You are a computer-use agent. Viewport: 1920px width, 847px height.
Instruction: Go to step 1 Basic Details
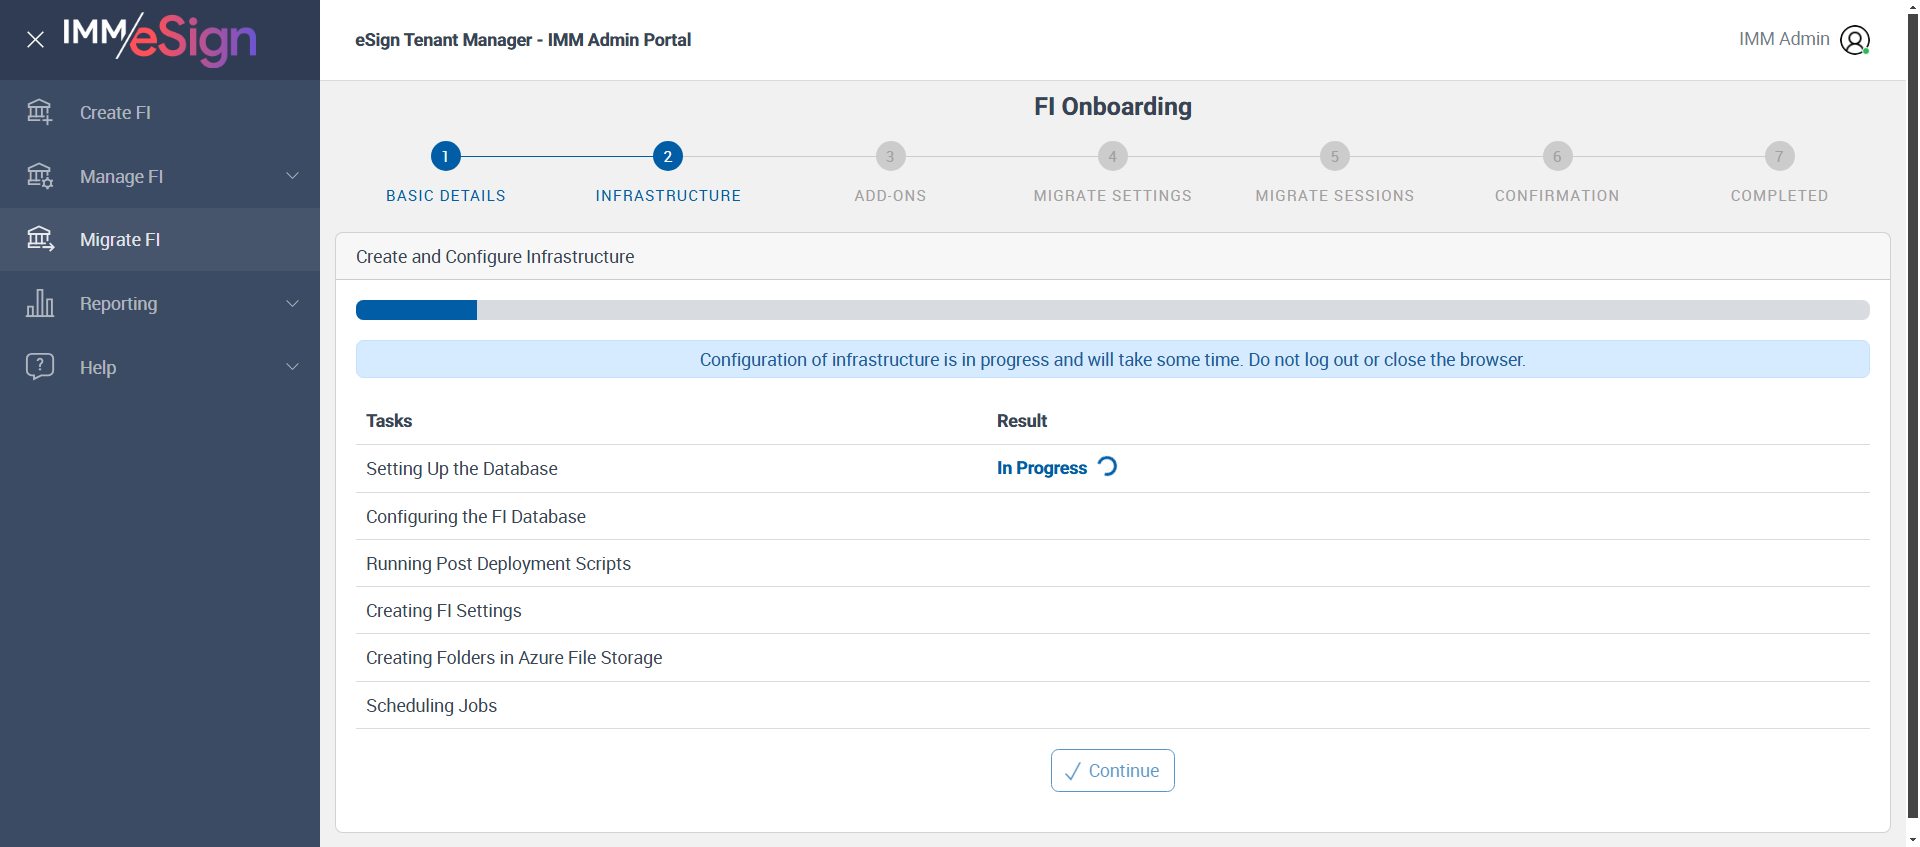446,157
